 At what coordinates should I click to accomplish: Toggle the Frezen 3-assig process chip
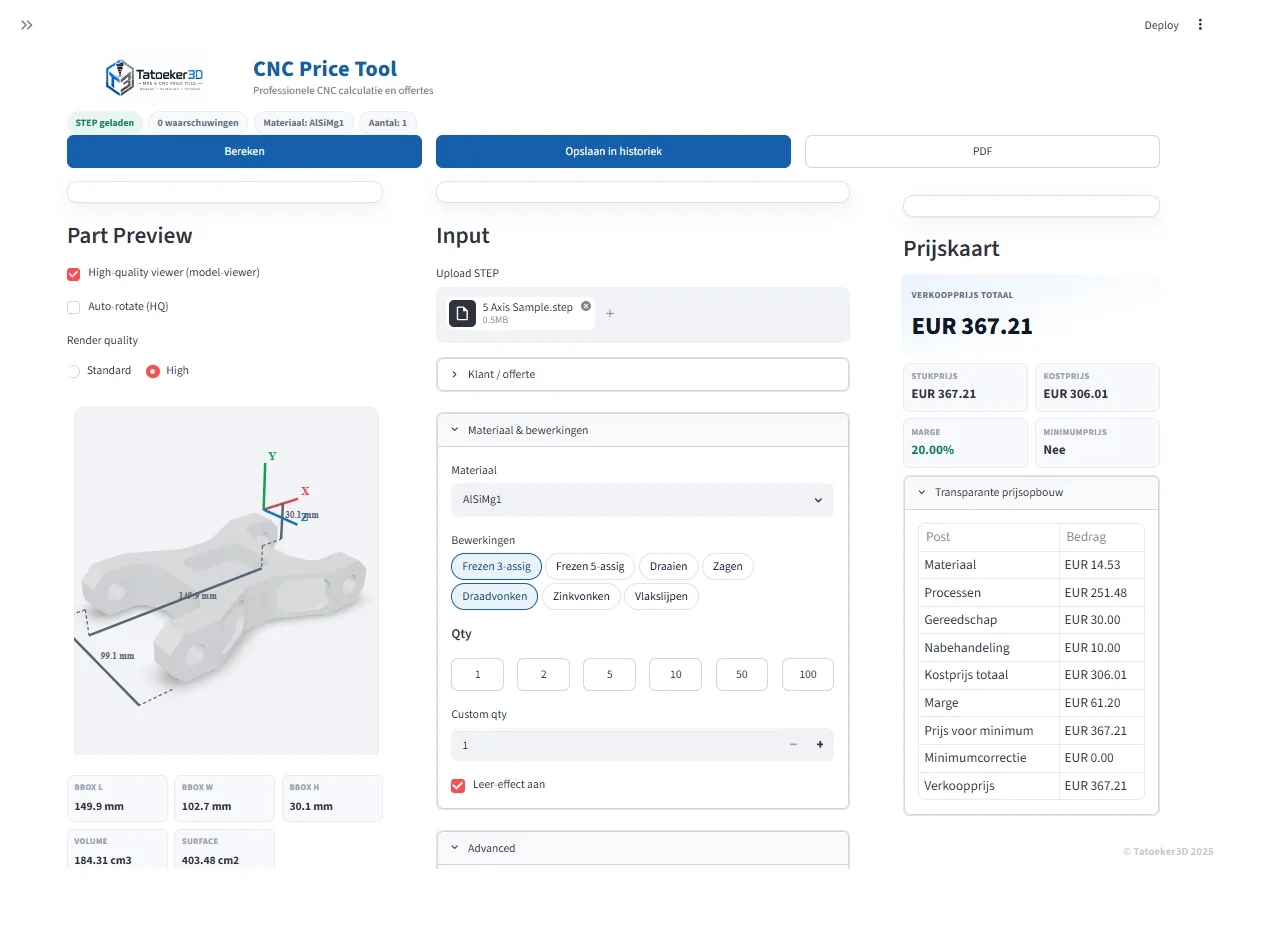pyautogui.click(x=497, y=566)
